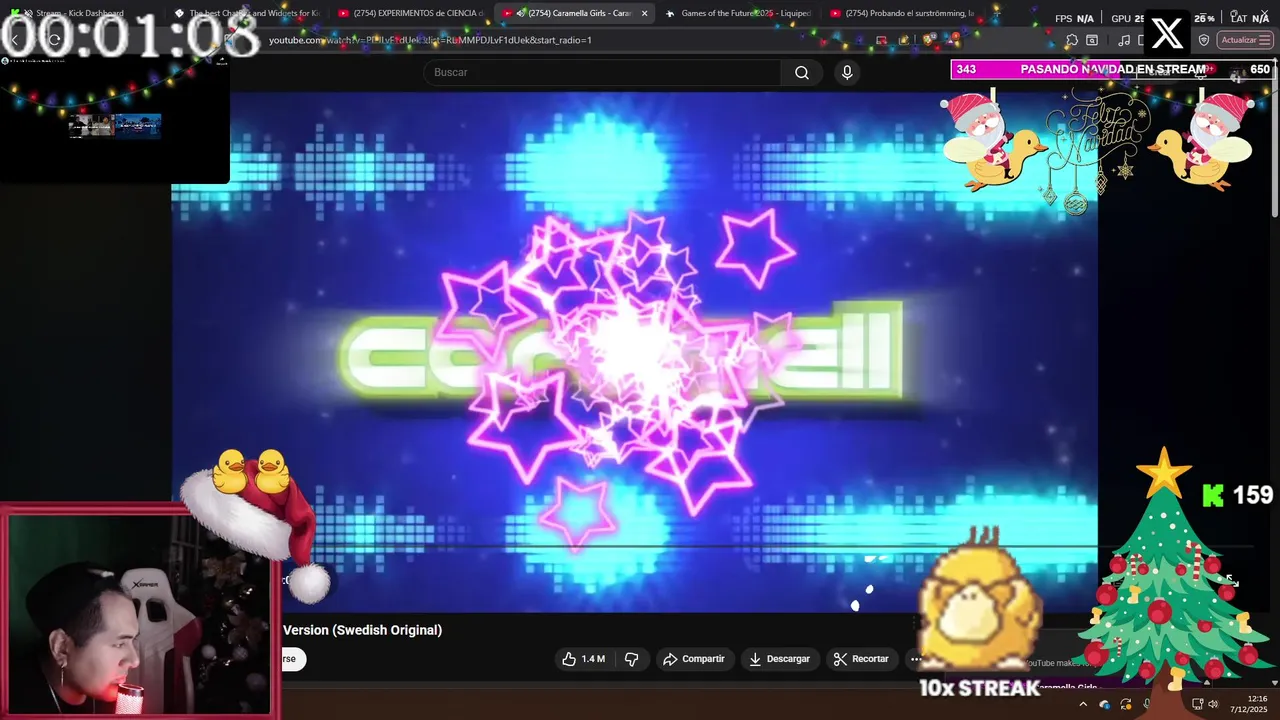Expand hidden system tray icons chevron
The image size is (1280, 720).
click(x=1083, y=704)
